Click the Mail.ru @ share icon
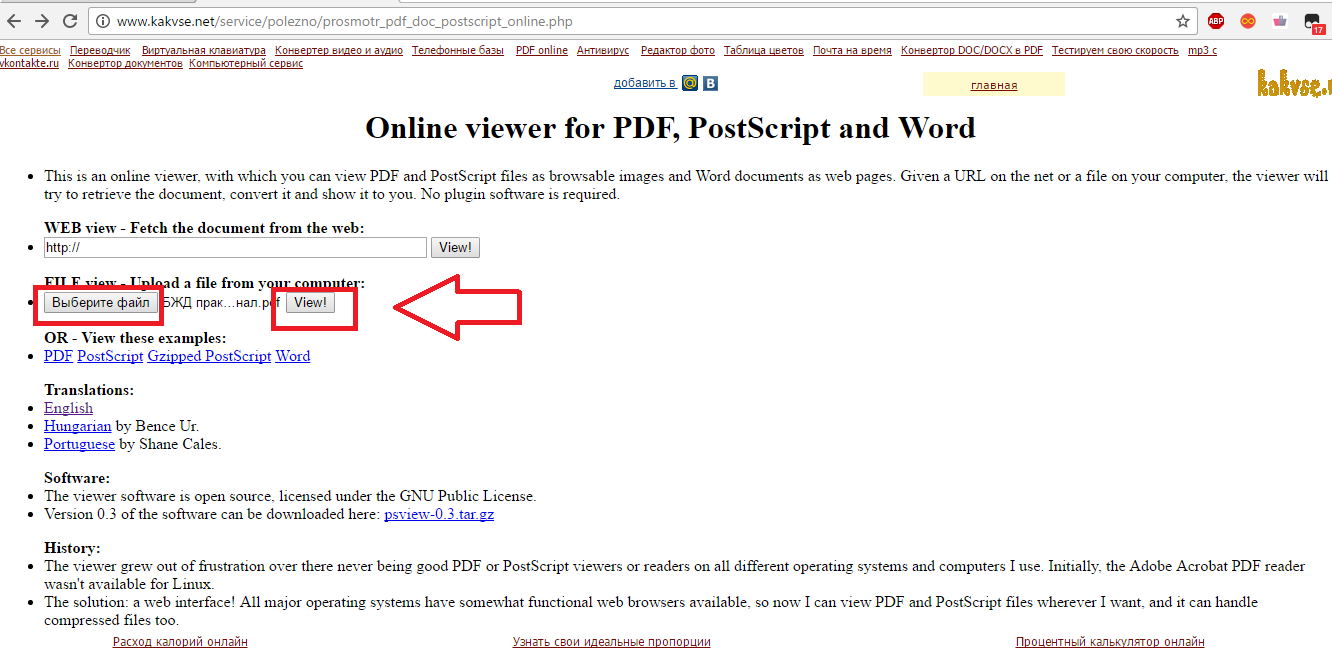This screenshot has height=660, width=1332. click(689, 83)
